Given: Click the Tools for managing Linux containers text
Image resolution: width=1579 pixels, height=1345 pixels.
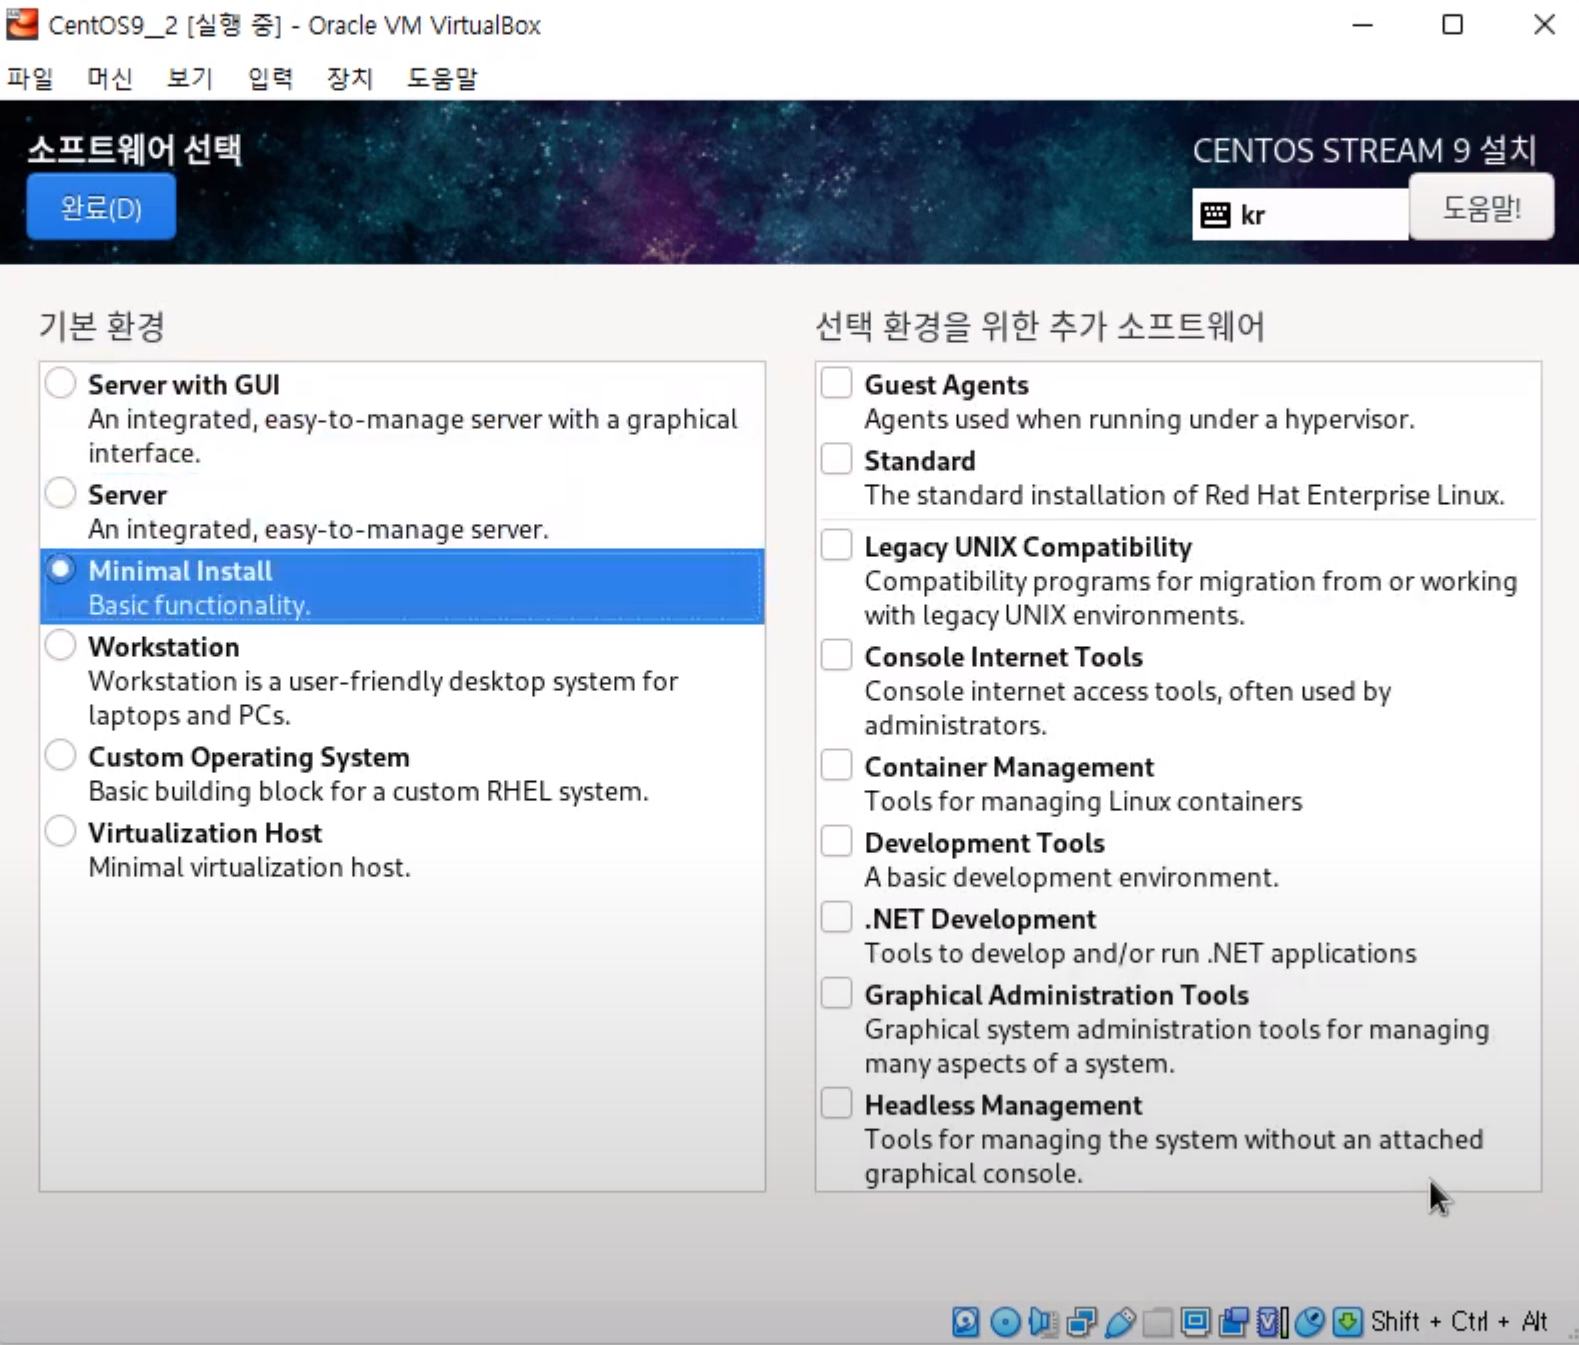Looking at the screenshot, I should [1083, 801].
